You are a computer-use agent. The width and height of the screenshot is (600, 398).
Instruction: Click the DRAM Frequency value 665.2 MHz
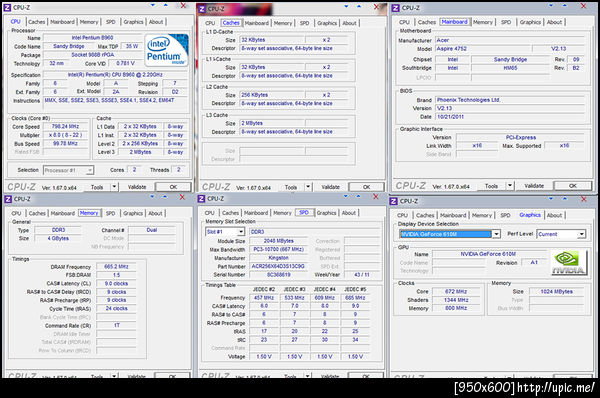116,266
